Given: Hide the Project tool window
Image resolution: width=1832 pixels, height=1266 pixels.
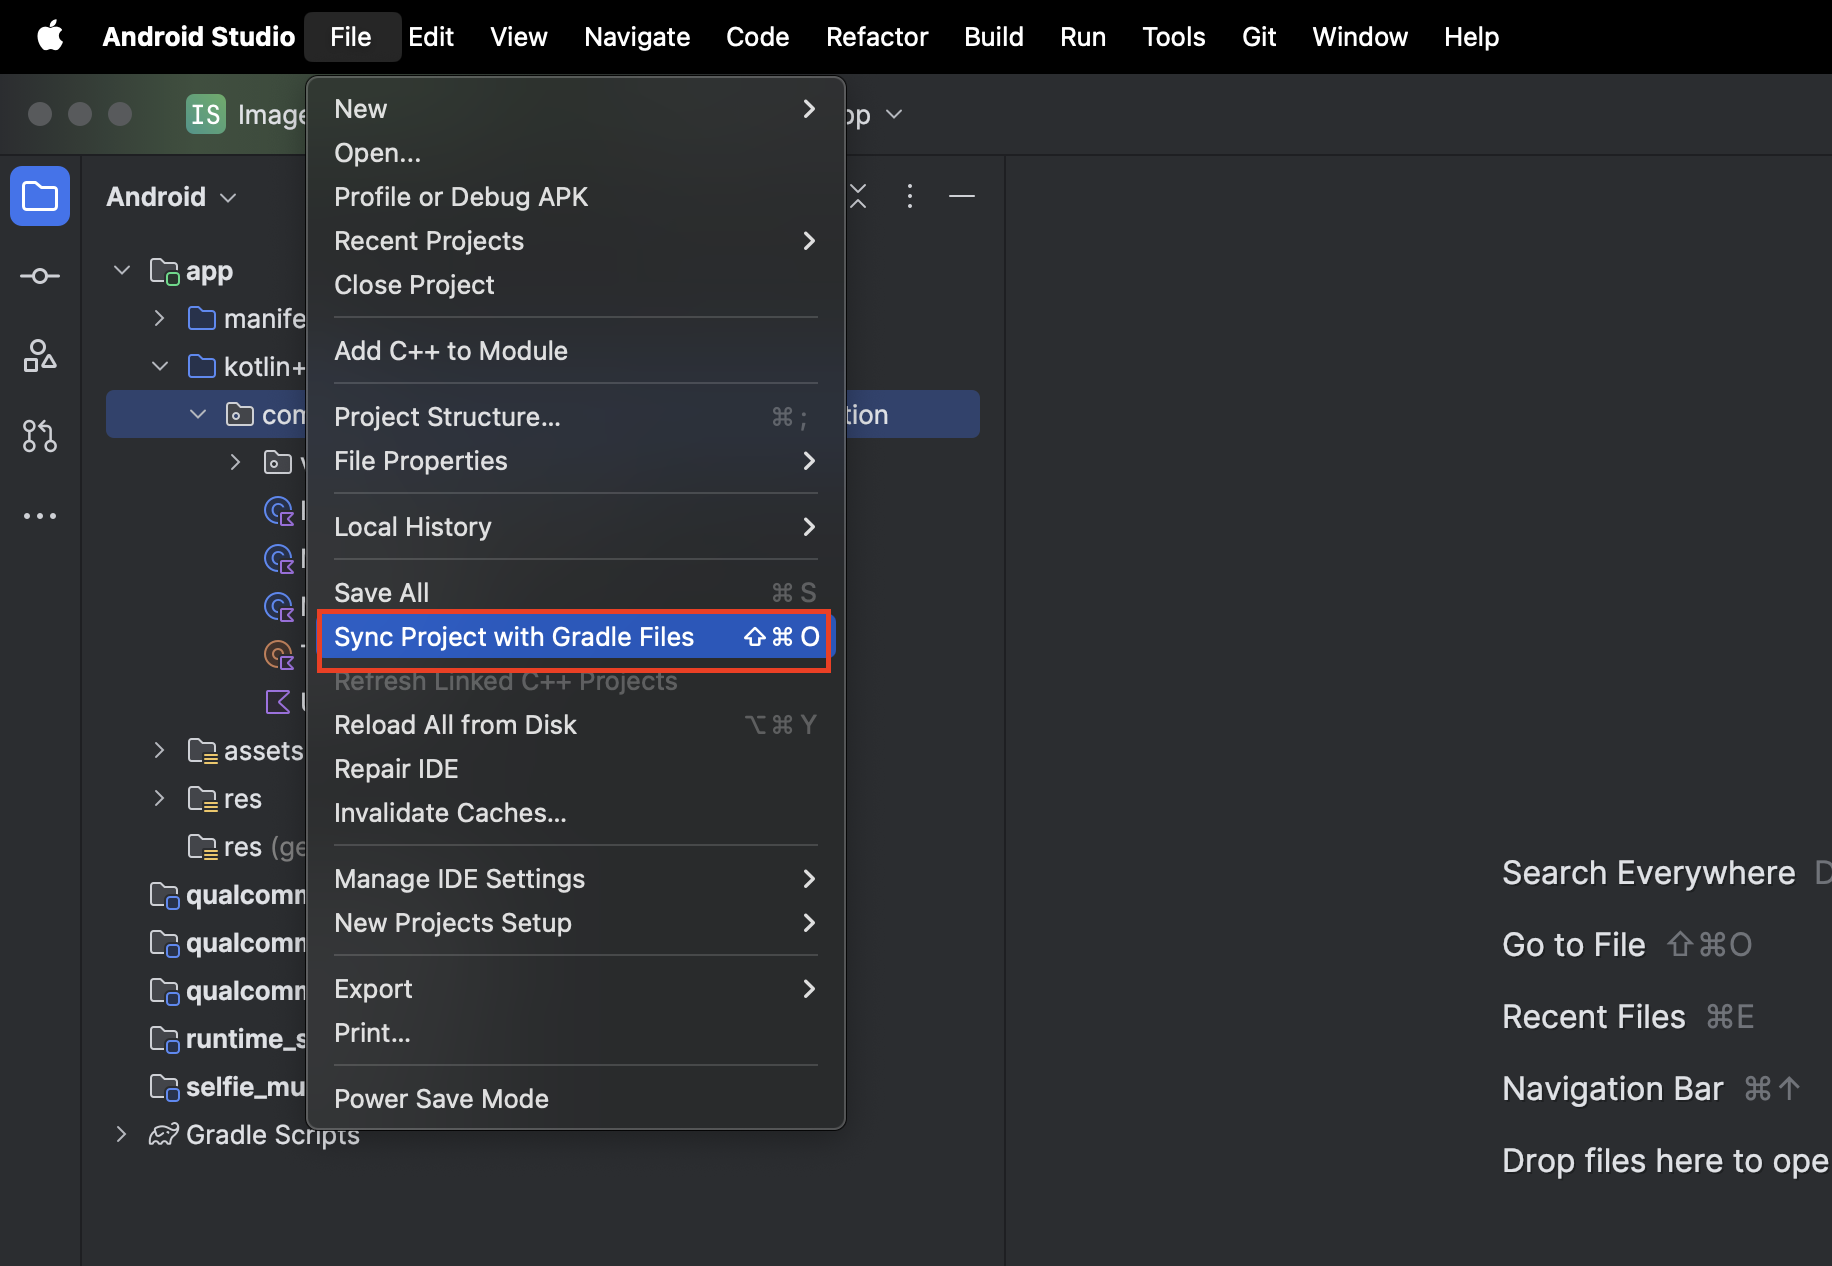Looking at the screenshot, I should point(961,197).
